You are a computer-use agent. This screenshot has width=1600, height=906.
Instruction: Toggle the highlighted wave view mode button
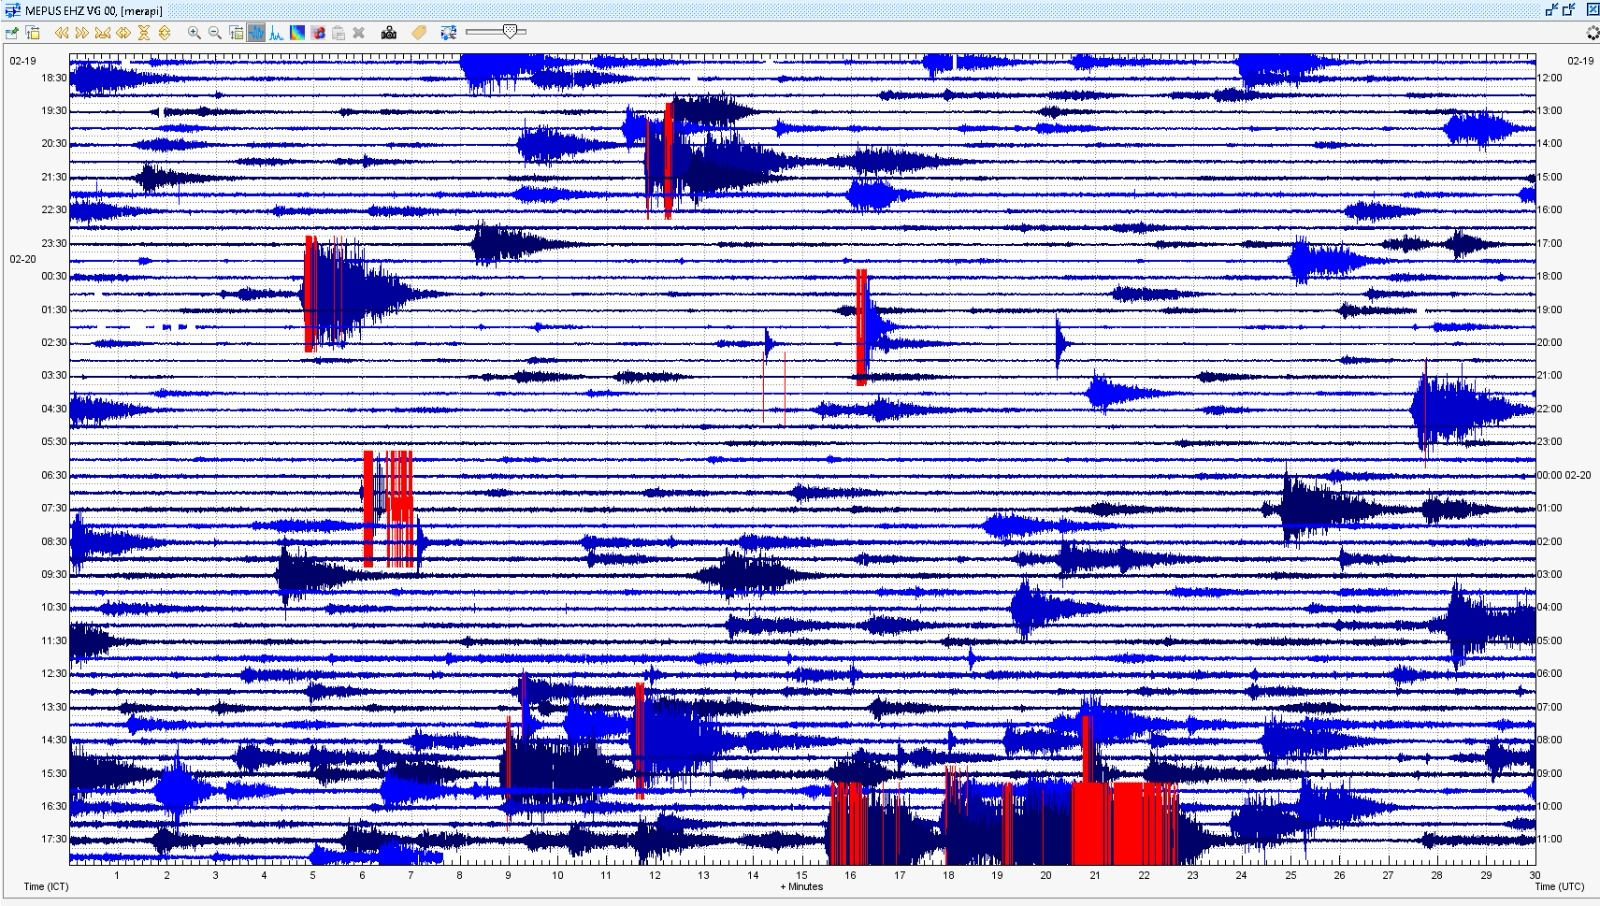pos(256,31)
